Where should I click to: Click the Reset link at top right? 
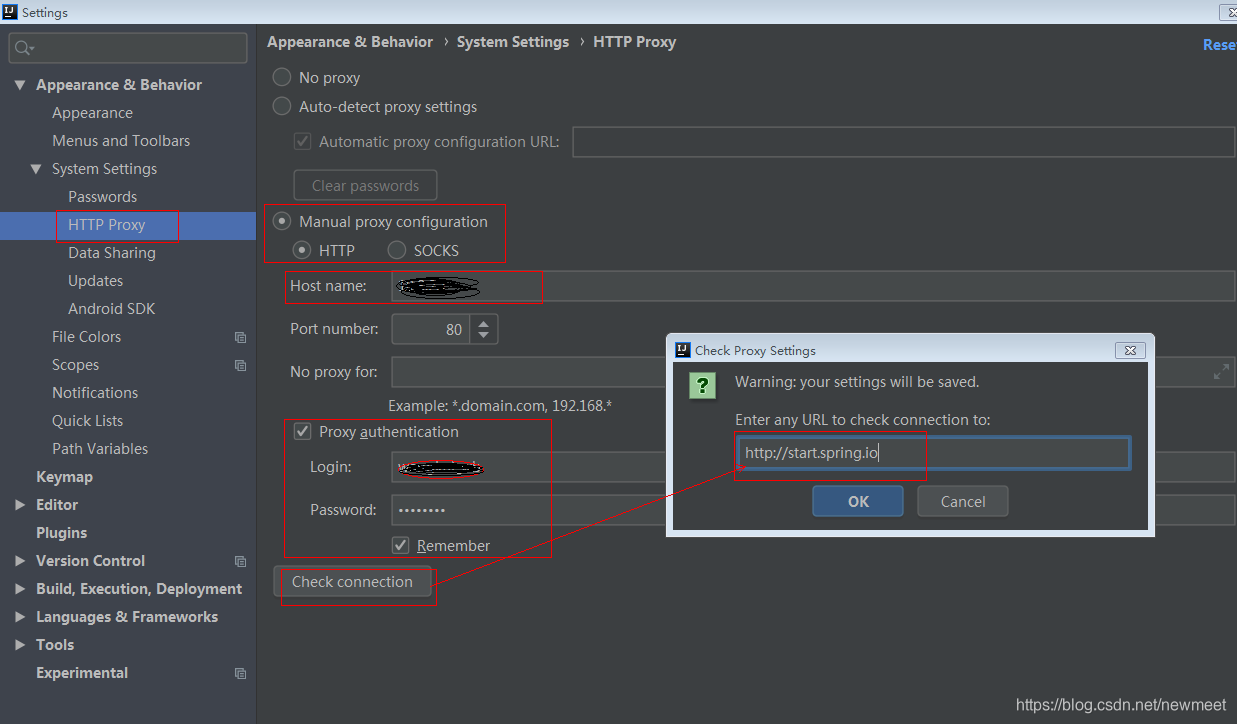(x=1219, y=45)
